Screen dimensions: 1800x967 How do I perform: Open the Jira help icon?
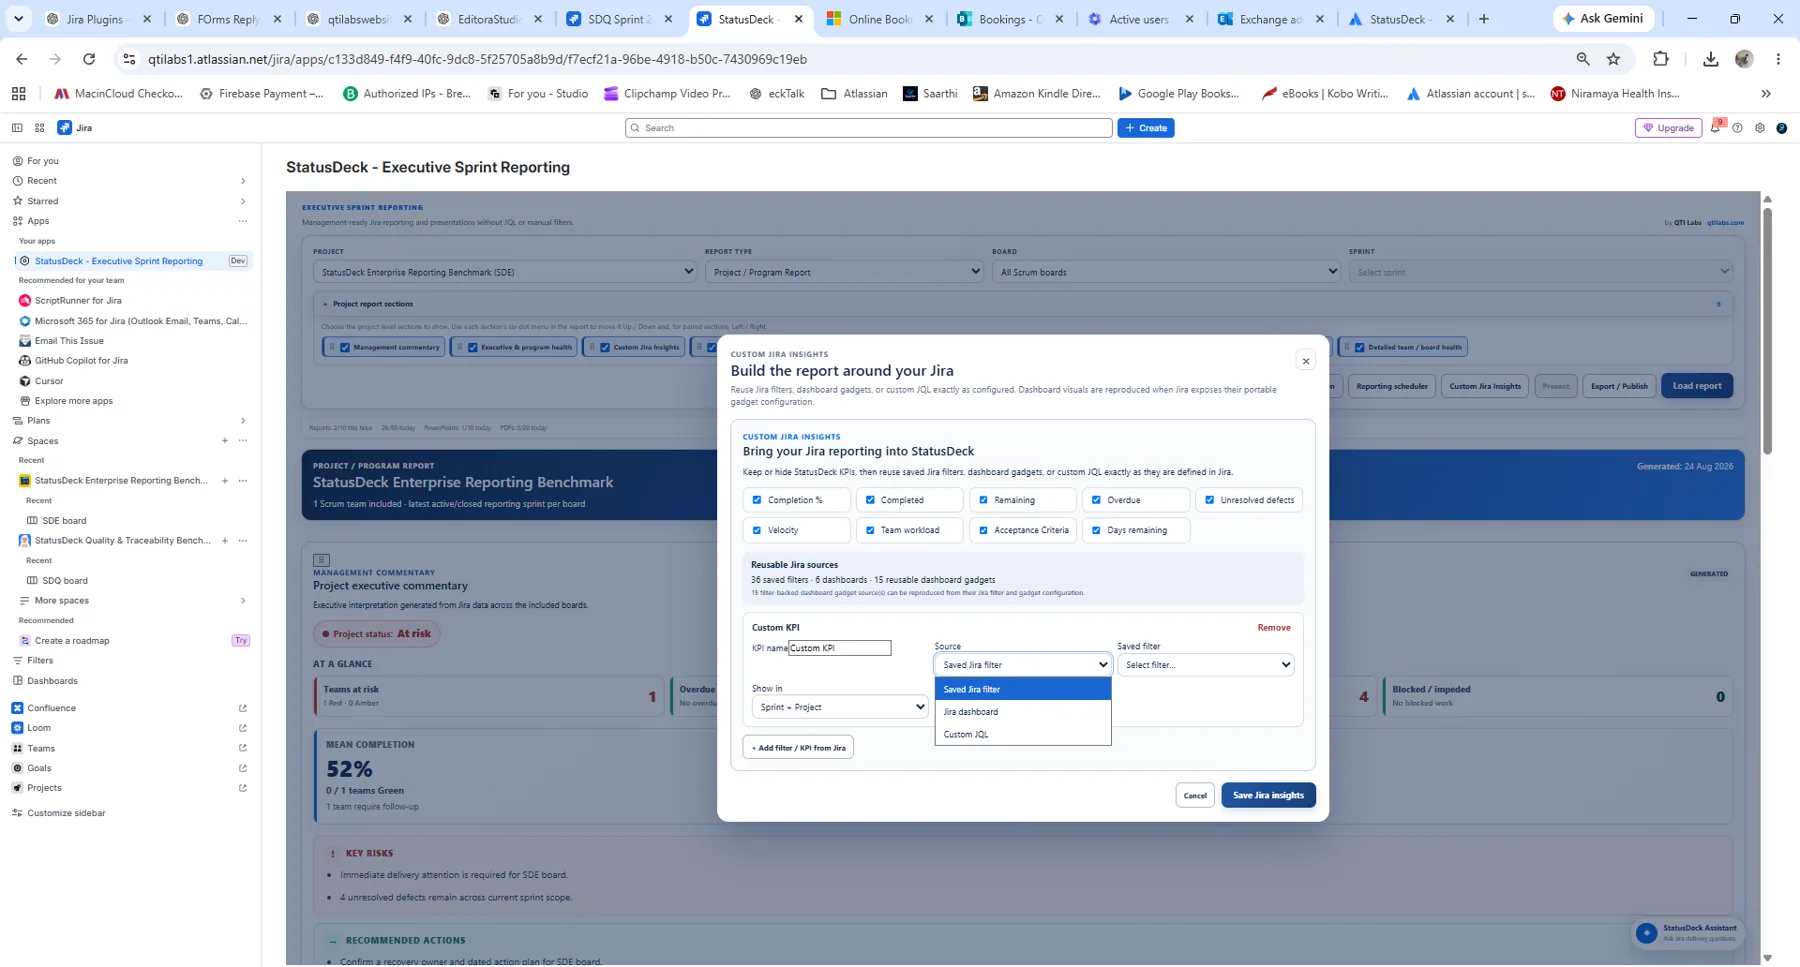1738,128
